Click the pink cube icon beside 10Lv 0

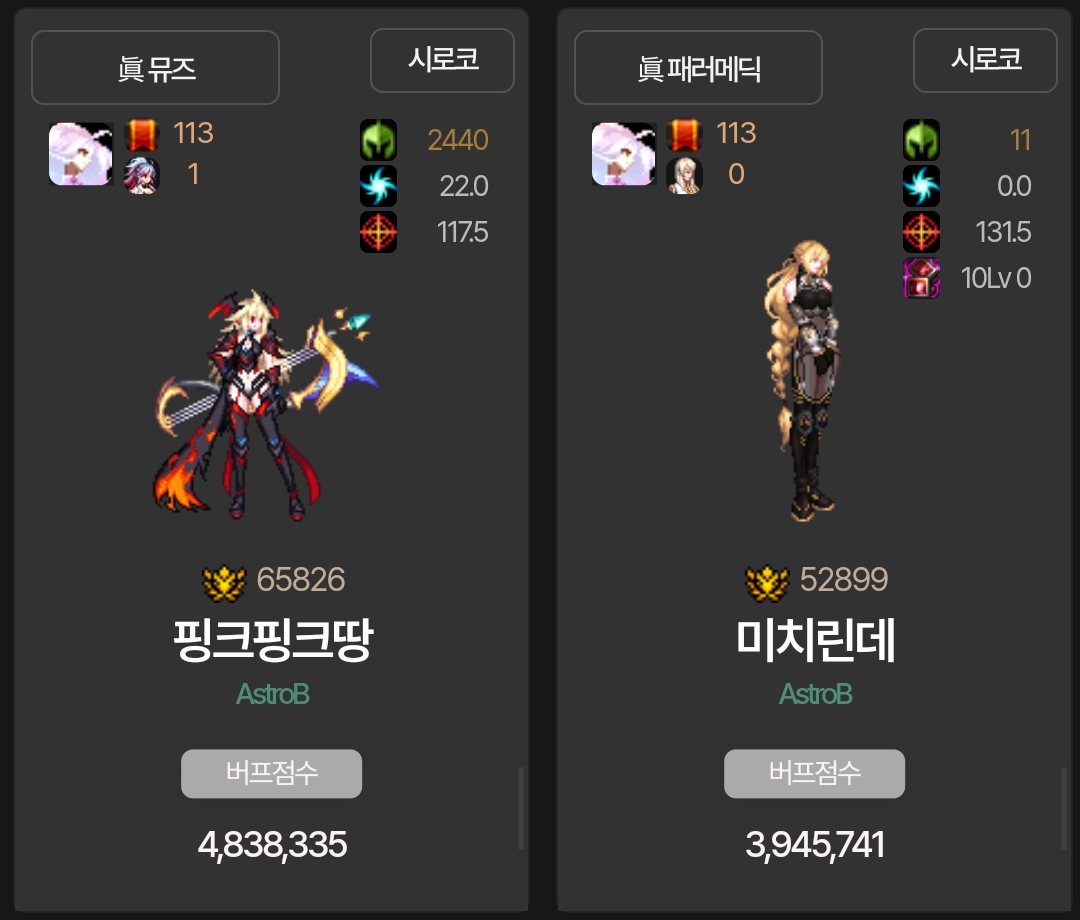coord(922,278)
